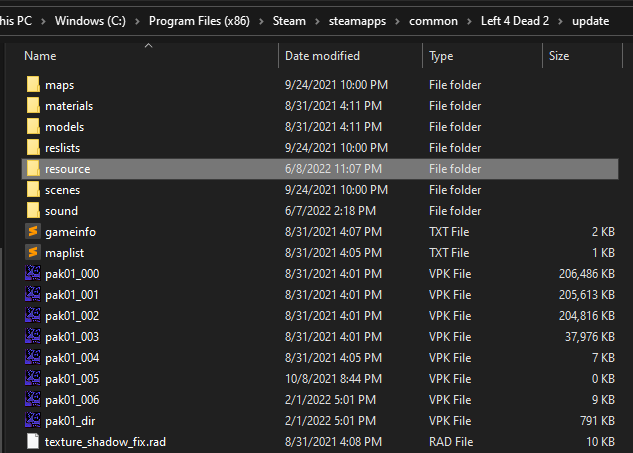Expand the chevron after Steam in breadcrumb
The height and width of the screenshot is (453, 633).
click(318, 20)
